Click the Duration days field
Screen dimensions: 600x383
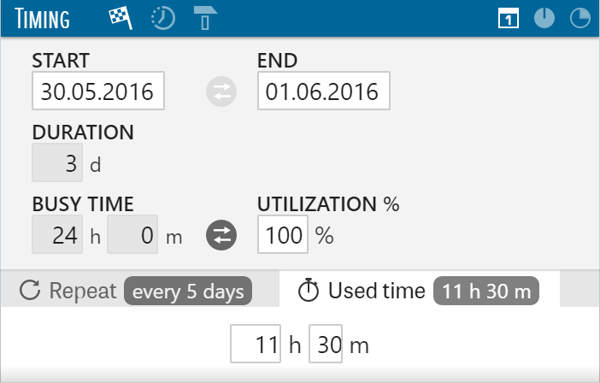pyautogui.click(x=57, y=163)
